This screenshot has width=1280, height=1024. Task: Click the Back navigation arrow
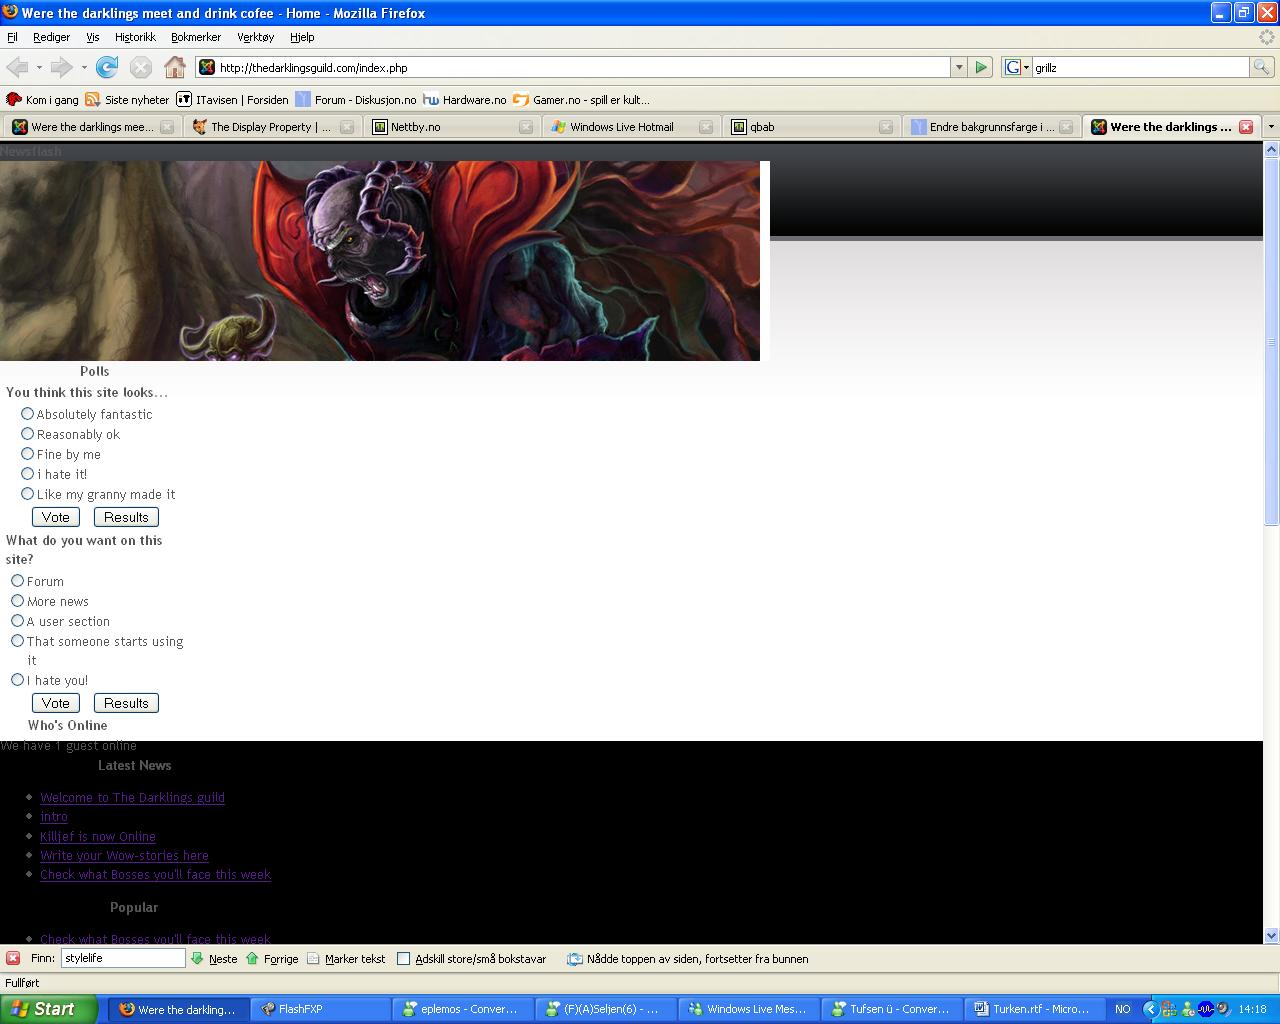click(17, 67)
